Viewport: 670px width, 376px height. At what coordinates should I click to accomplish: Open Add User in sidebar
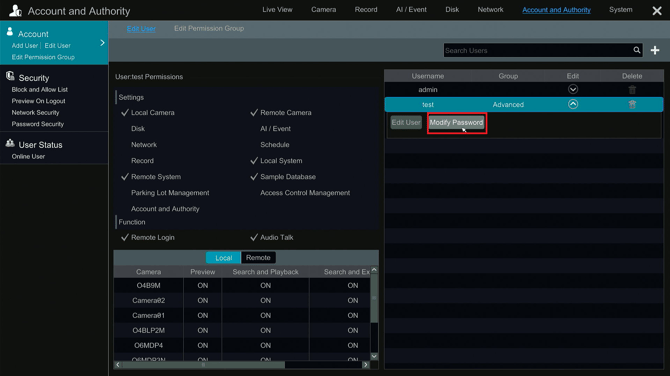[25, 46]
